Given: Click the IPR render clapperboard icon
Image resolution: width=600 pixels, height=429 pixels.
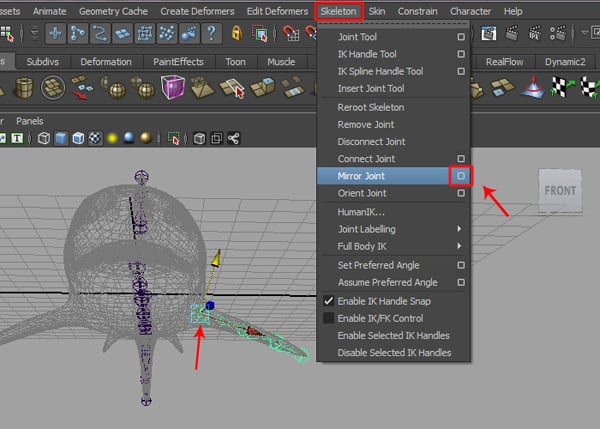Looking at the screenshot, I should coord(534,33).
